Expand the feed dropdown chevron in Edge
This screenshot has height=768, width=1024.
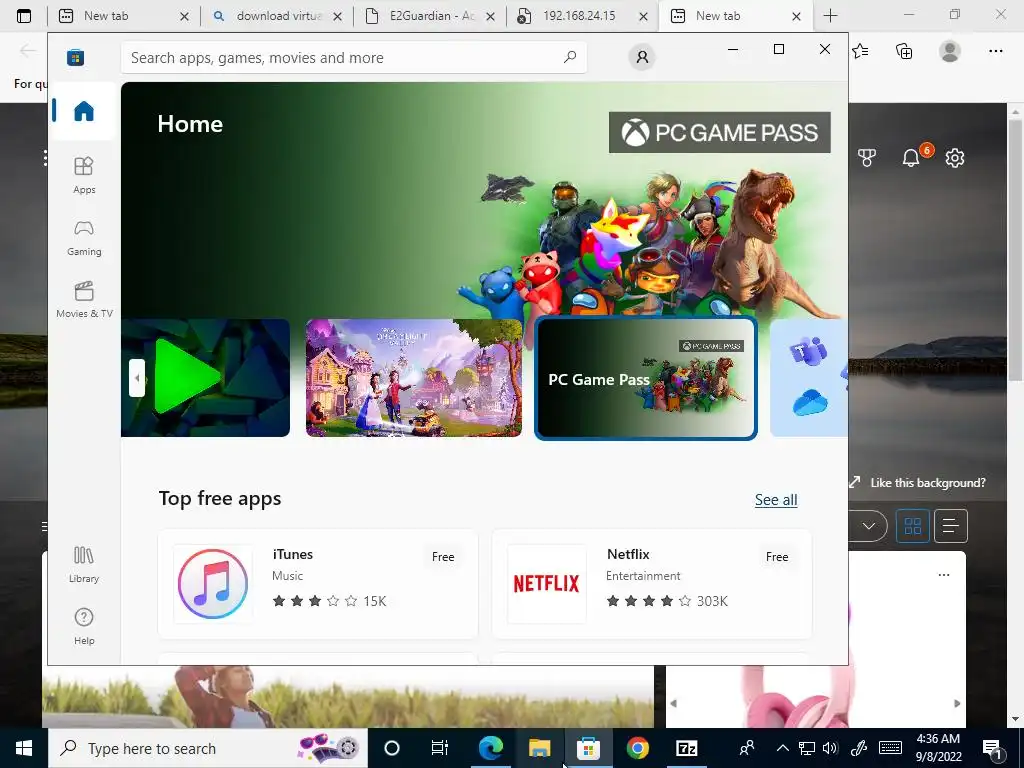coord(869,526)
